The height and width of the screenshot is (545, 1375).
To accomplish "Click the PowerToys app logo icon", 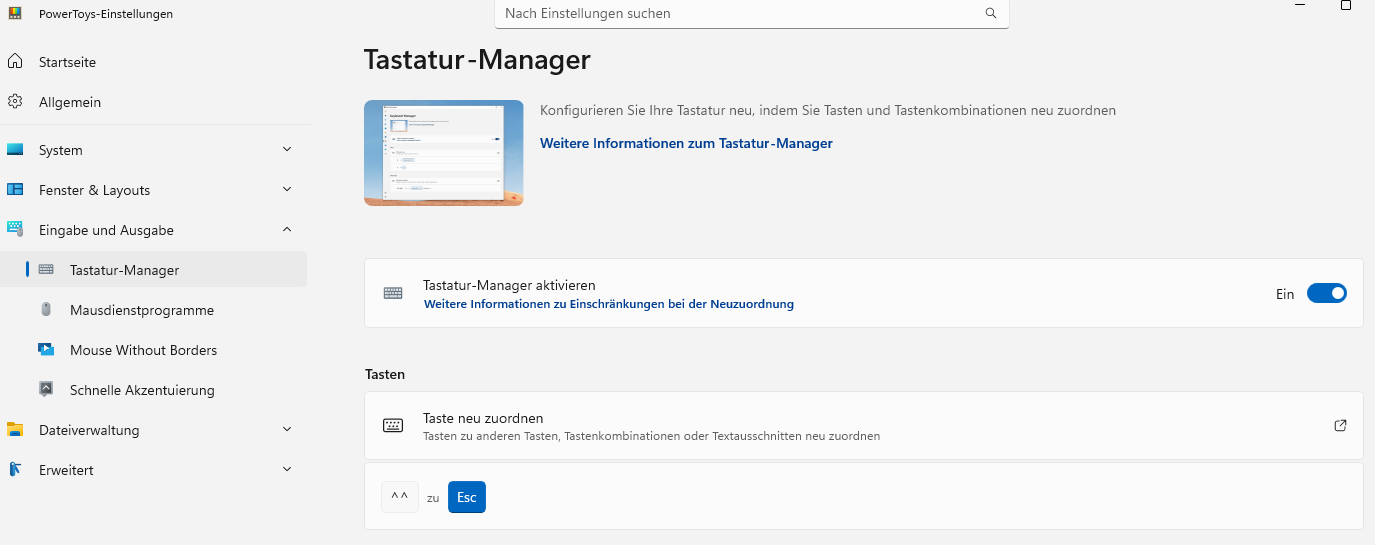I will pyautogui.click(x=15, y=14).
